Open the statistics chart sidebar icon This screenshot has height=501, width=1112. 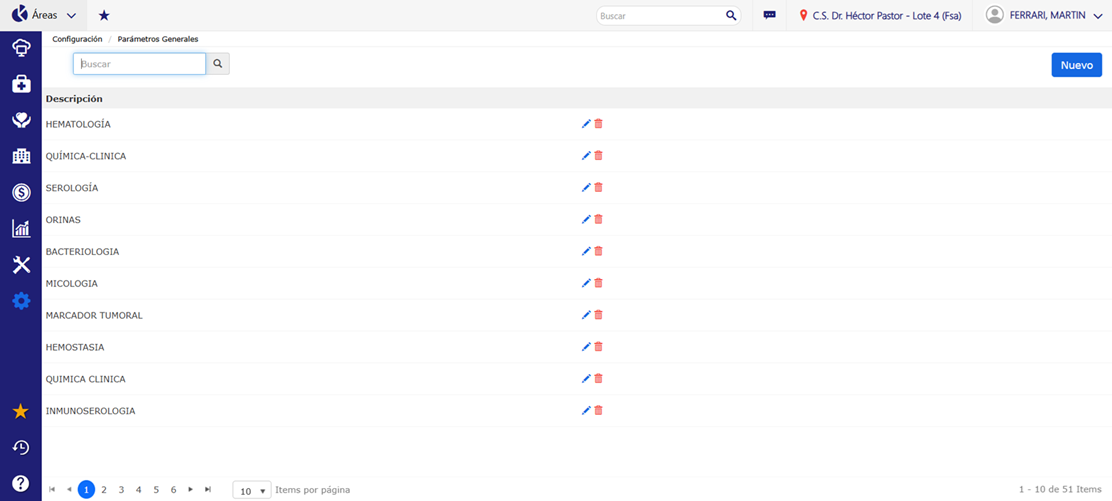(21, 229)
